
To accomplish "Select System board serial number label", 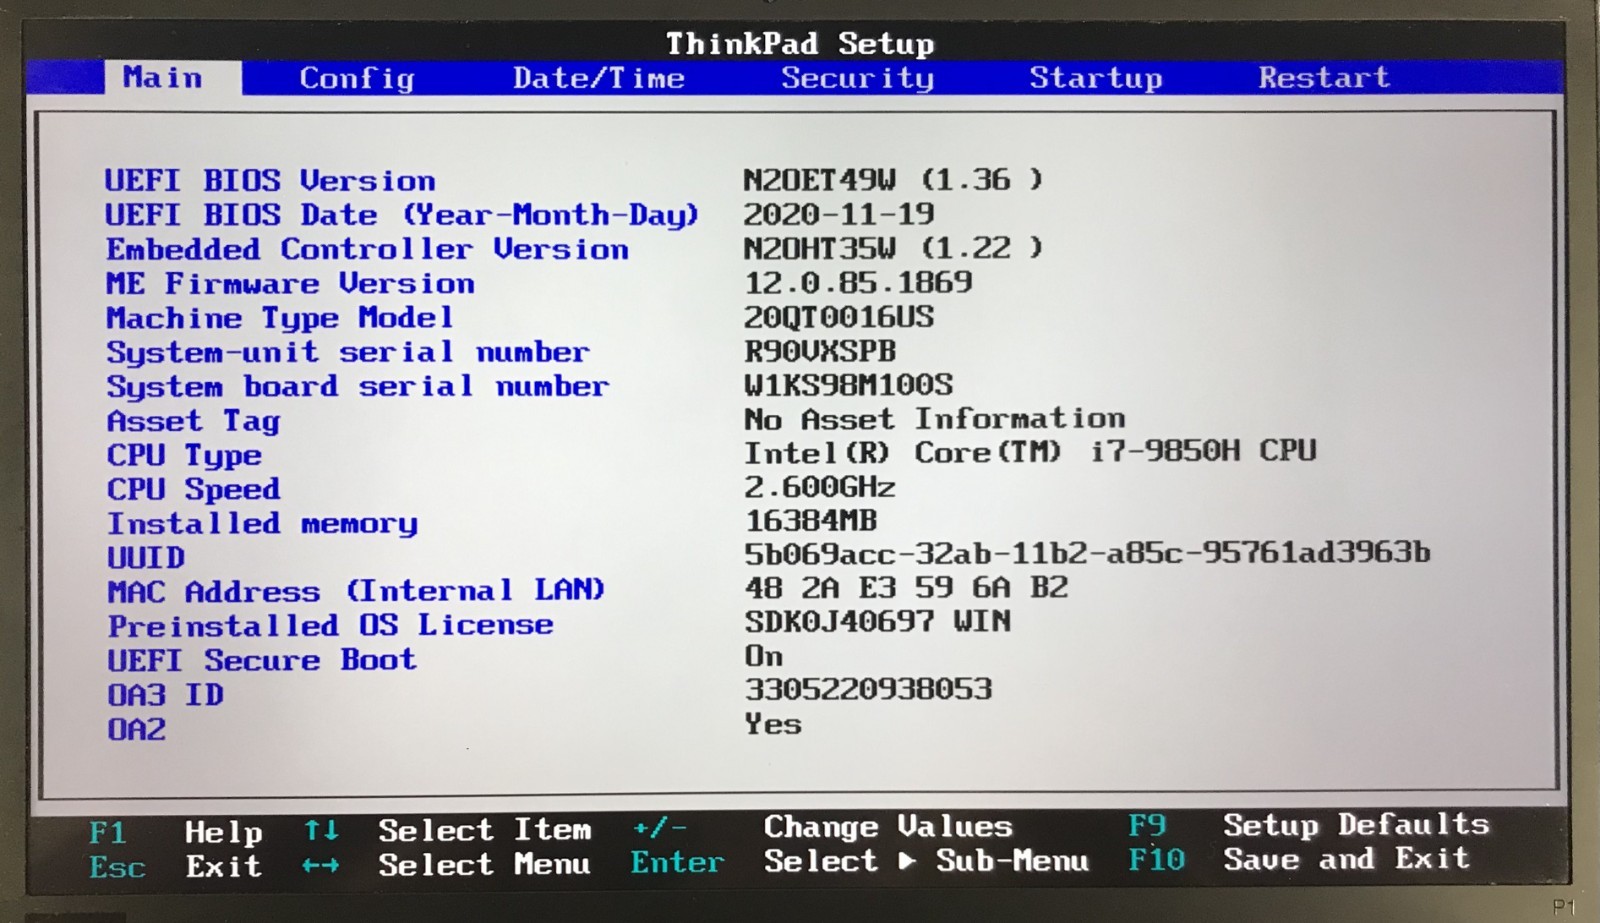I will (x=357, y=387).
